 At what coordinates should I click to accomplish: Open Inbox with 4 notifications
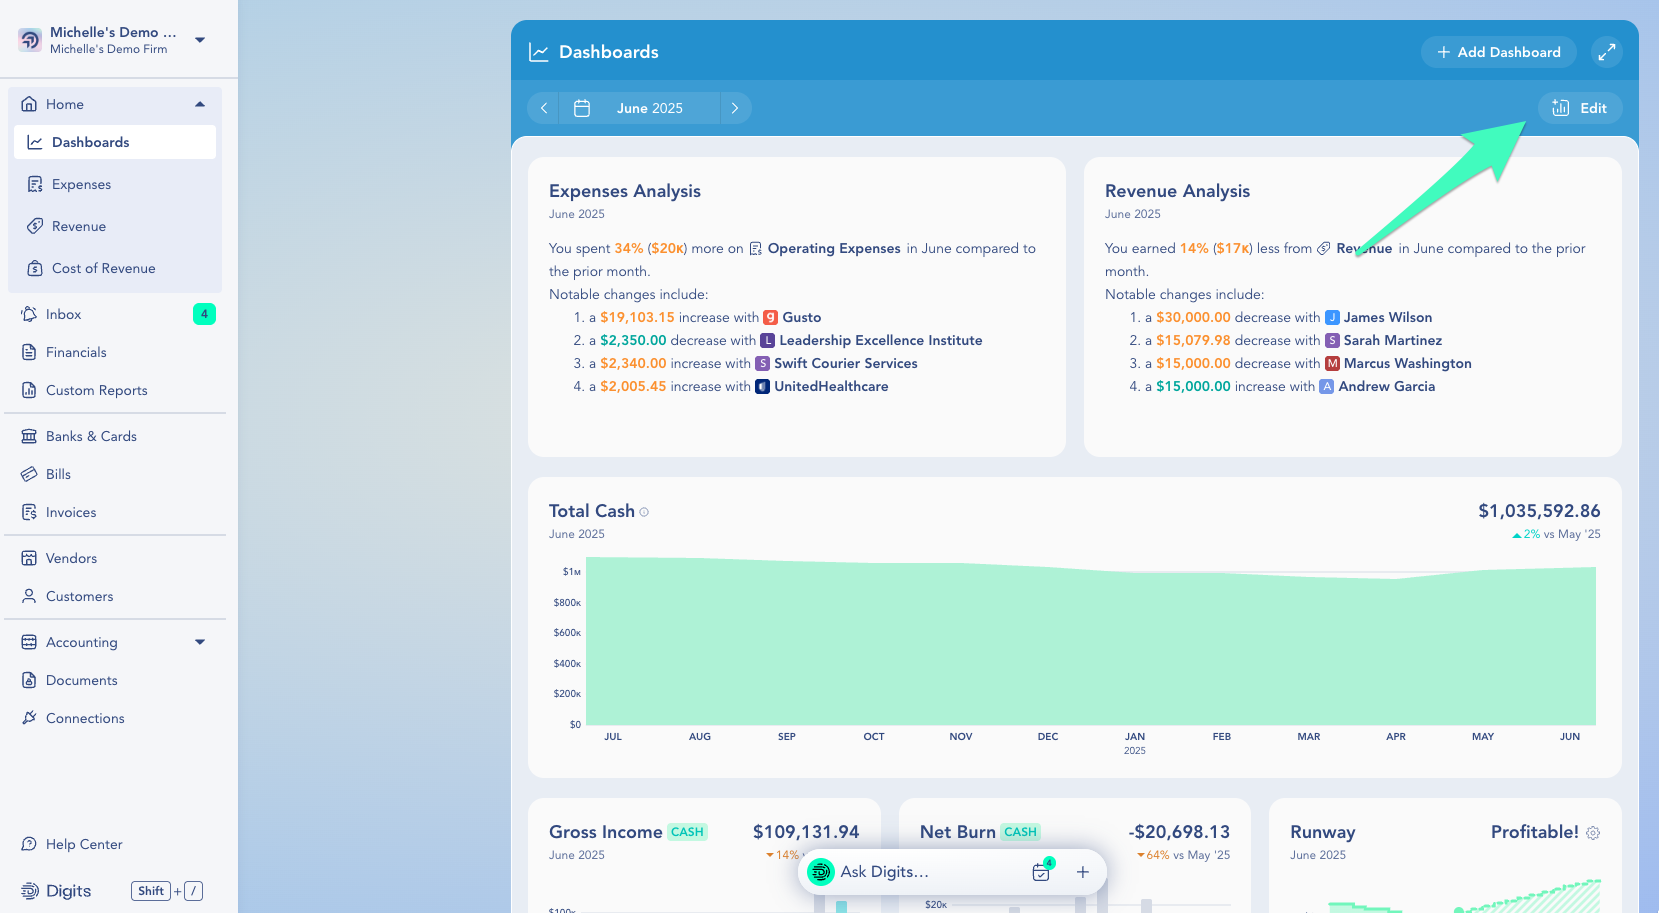64,314
